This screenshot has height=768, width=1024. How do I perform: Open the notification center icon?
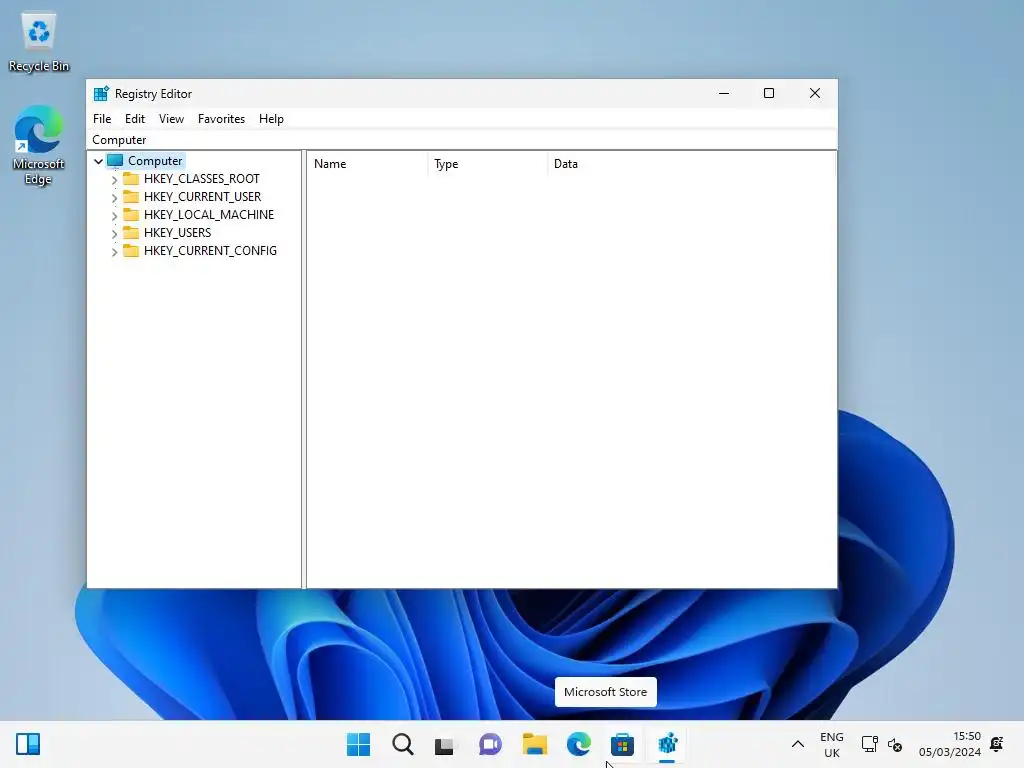997,744
